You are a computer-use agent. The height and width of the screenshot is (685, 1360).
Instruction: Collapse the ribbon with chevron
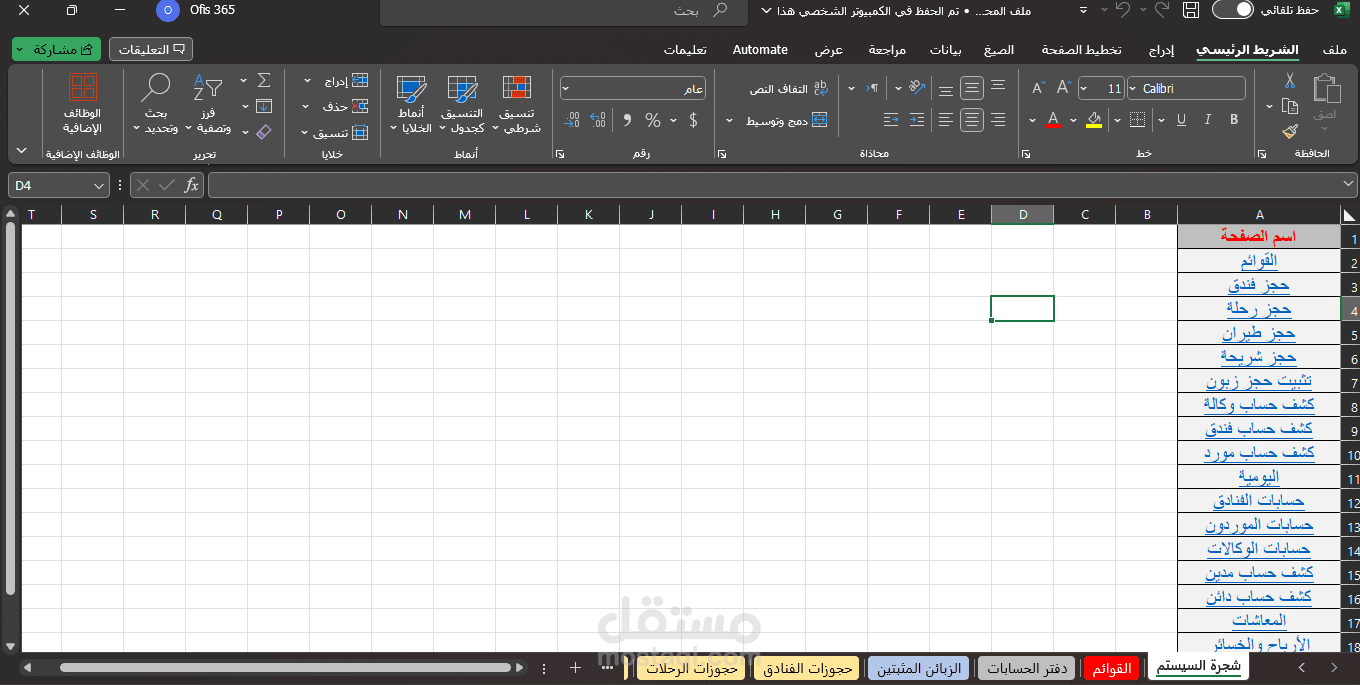click(x=22, y=151)
